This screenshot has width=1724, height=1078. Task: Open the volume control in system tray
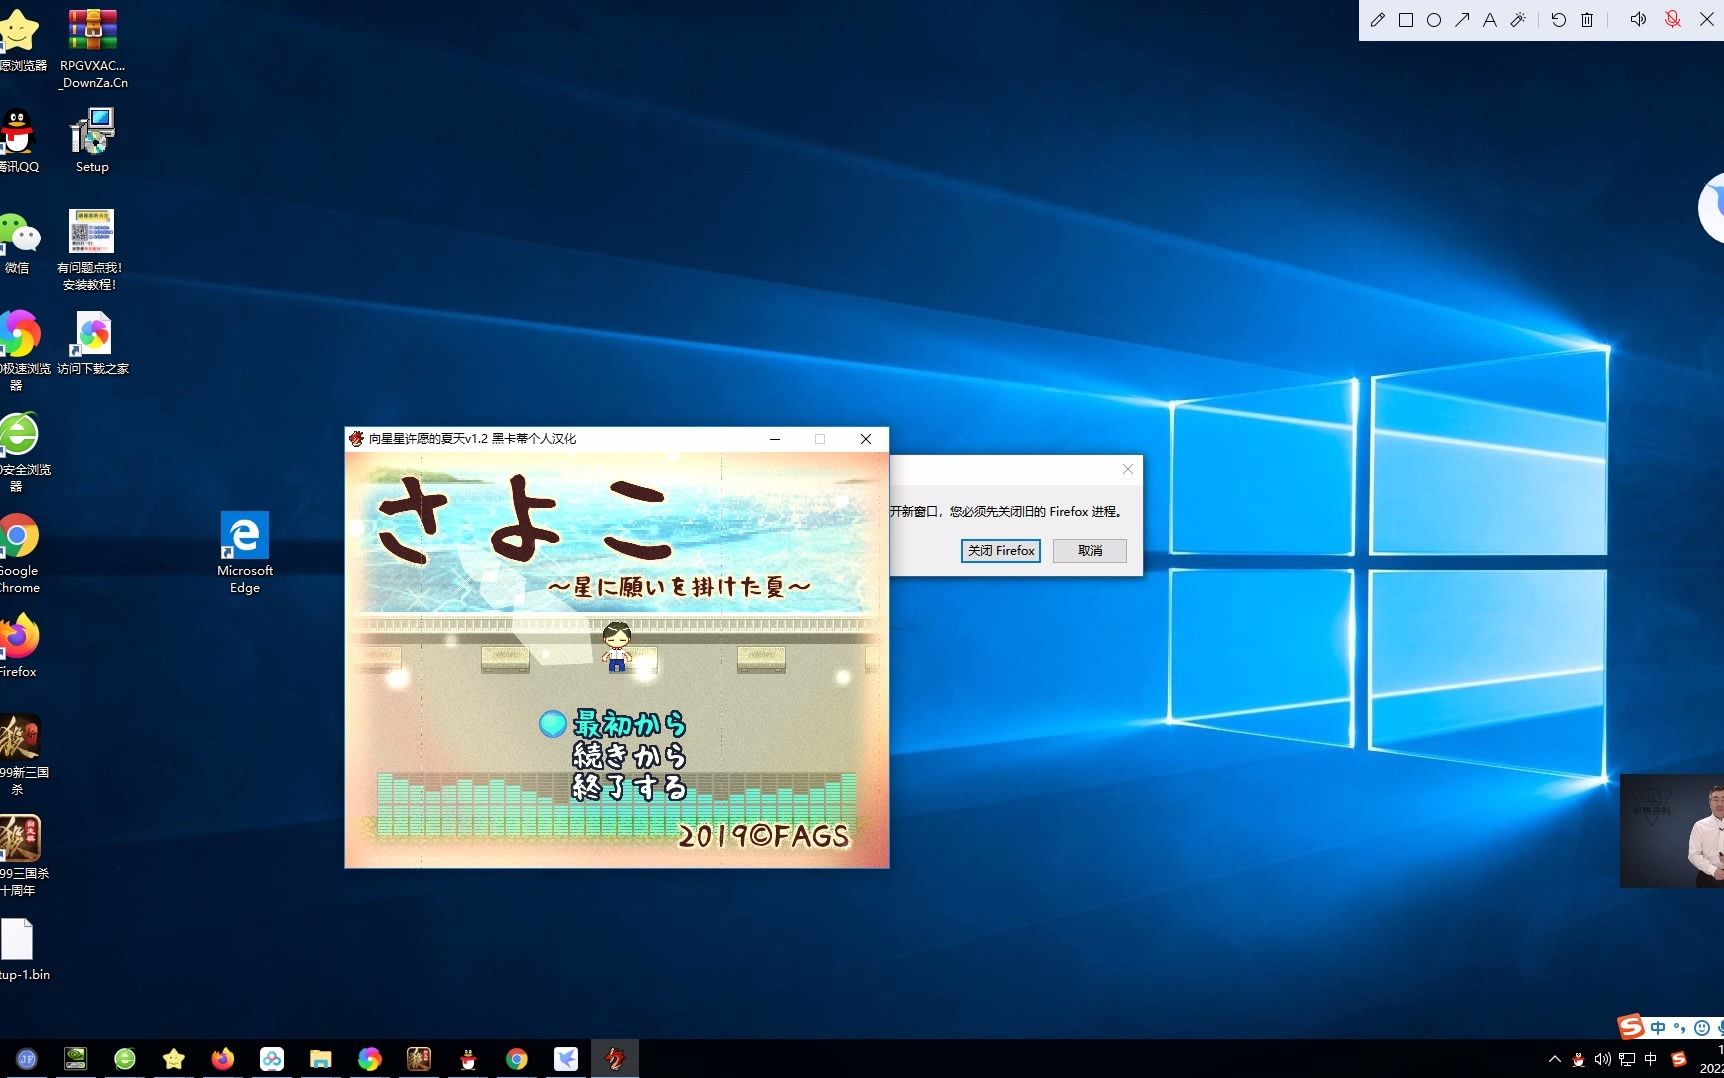pyautogui.click(x=1602, y=1059)
